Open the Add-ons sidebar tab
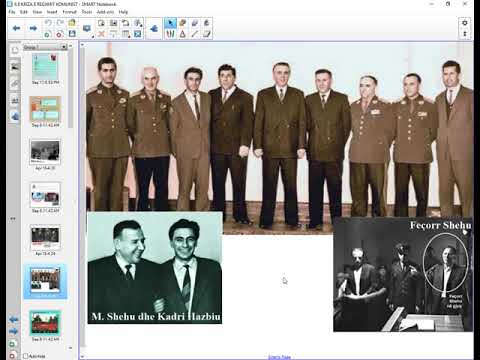 click(x=14, y=116)
